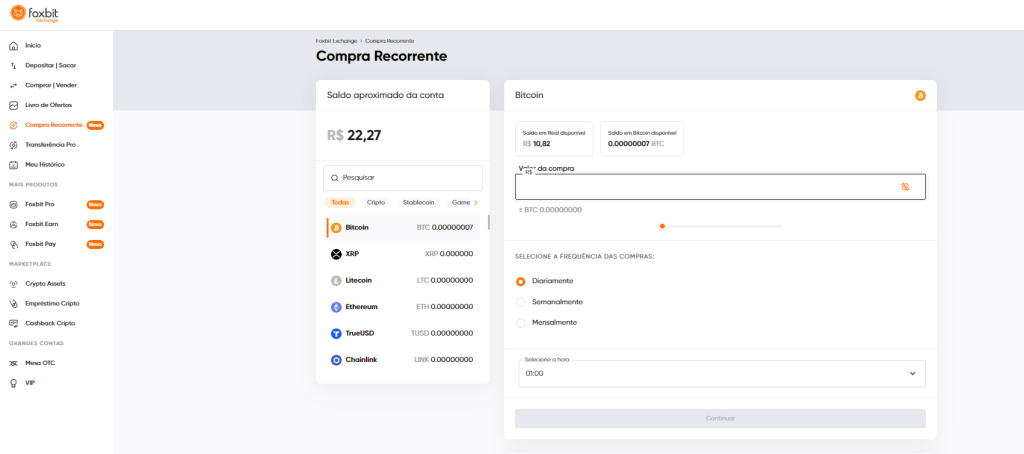Filter assets by Cripto tab
Image resolution: width=1024 pixels, height=454 pixels.
376,203
